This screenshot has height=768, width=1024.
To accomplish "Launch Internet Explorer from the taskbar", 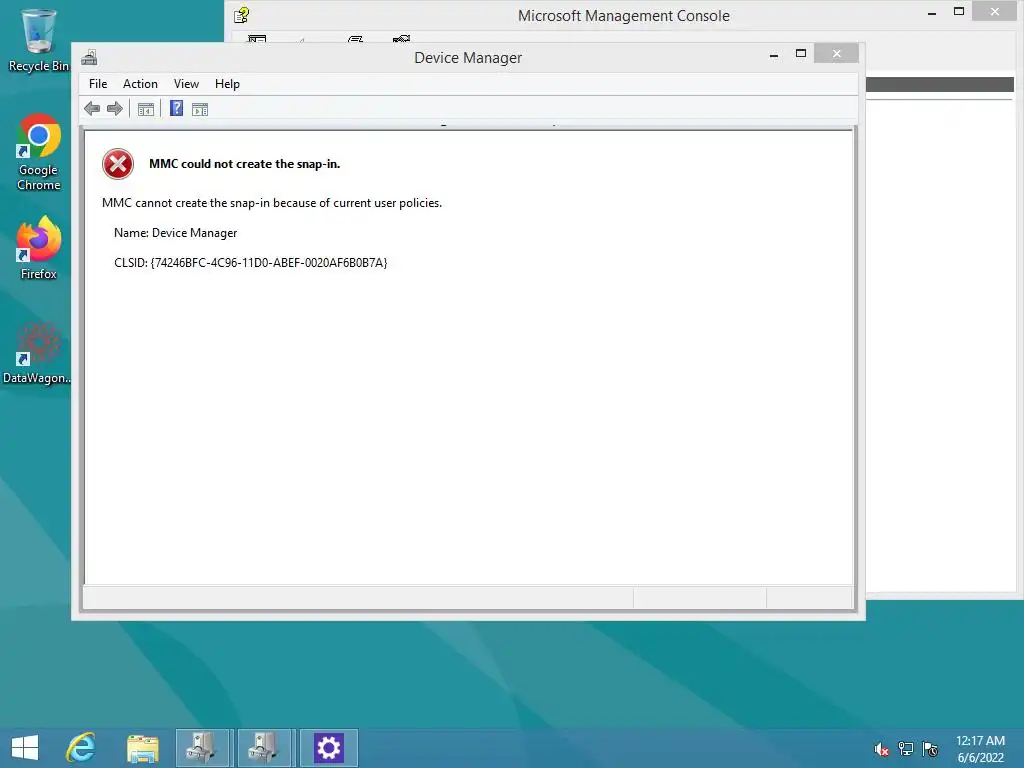I will pyautogui.click(x=81, y=748).
